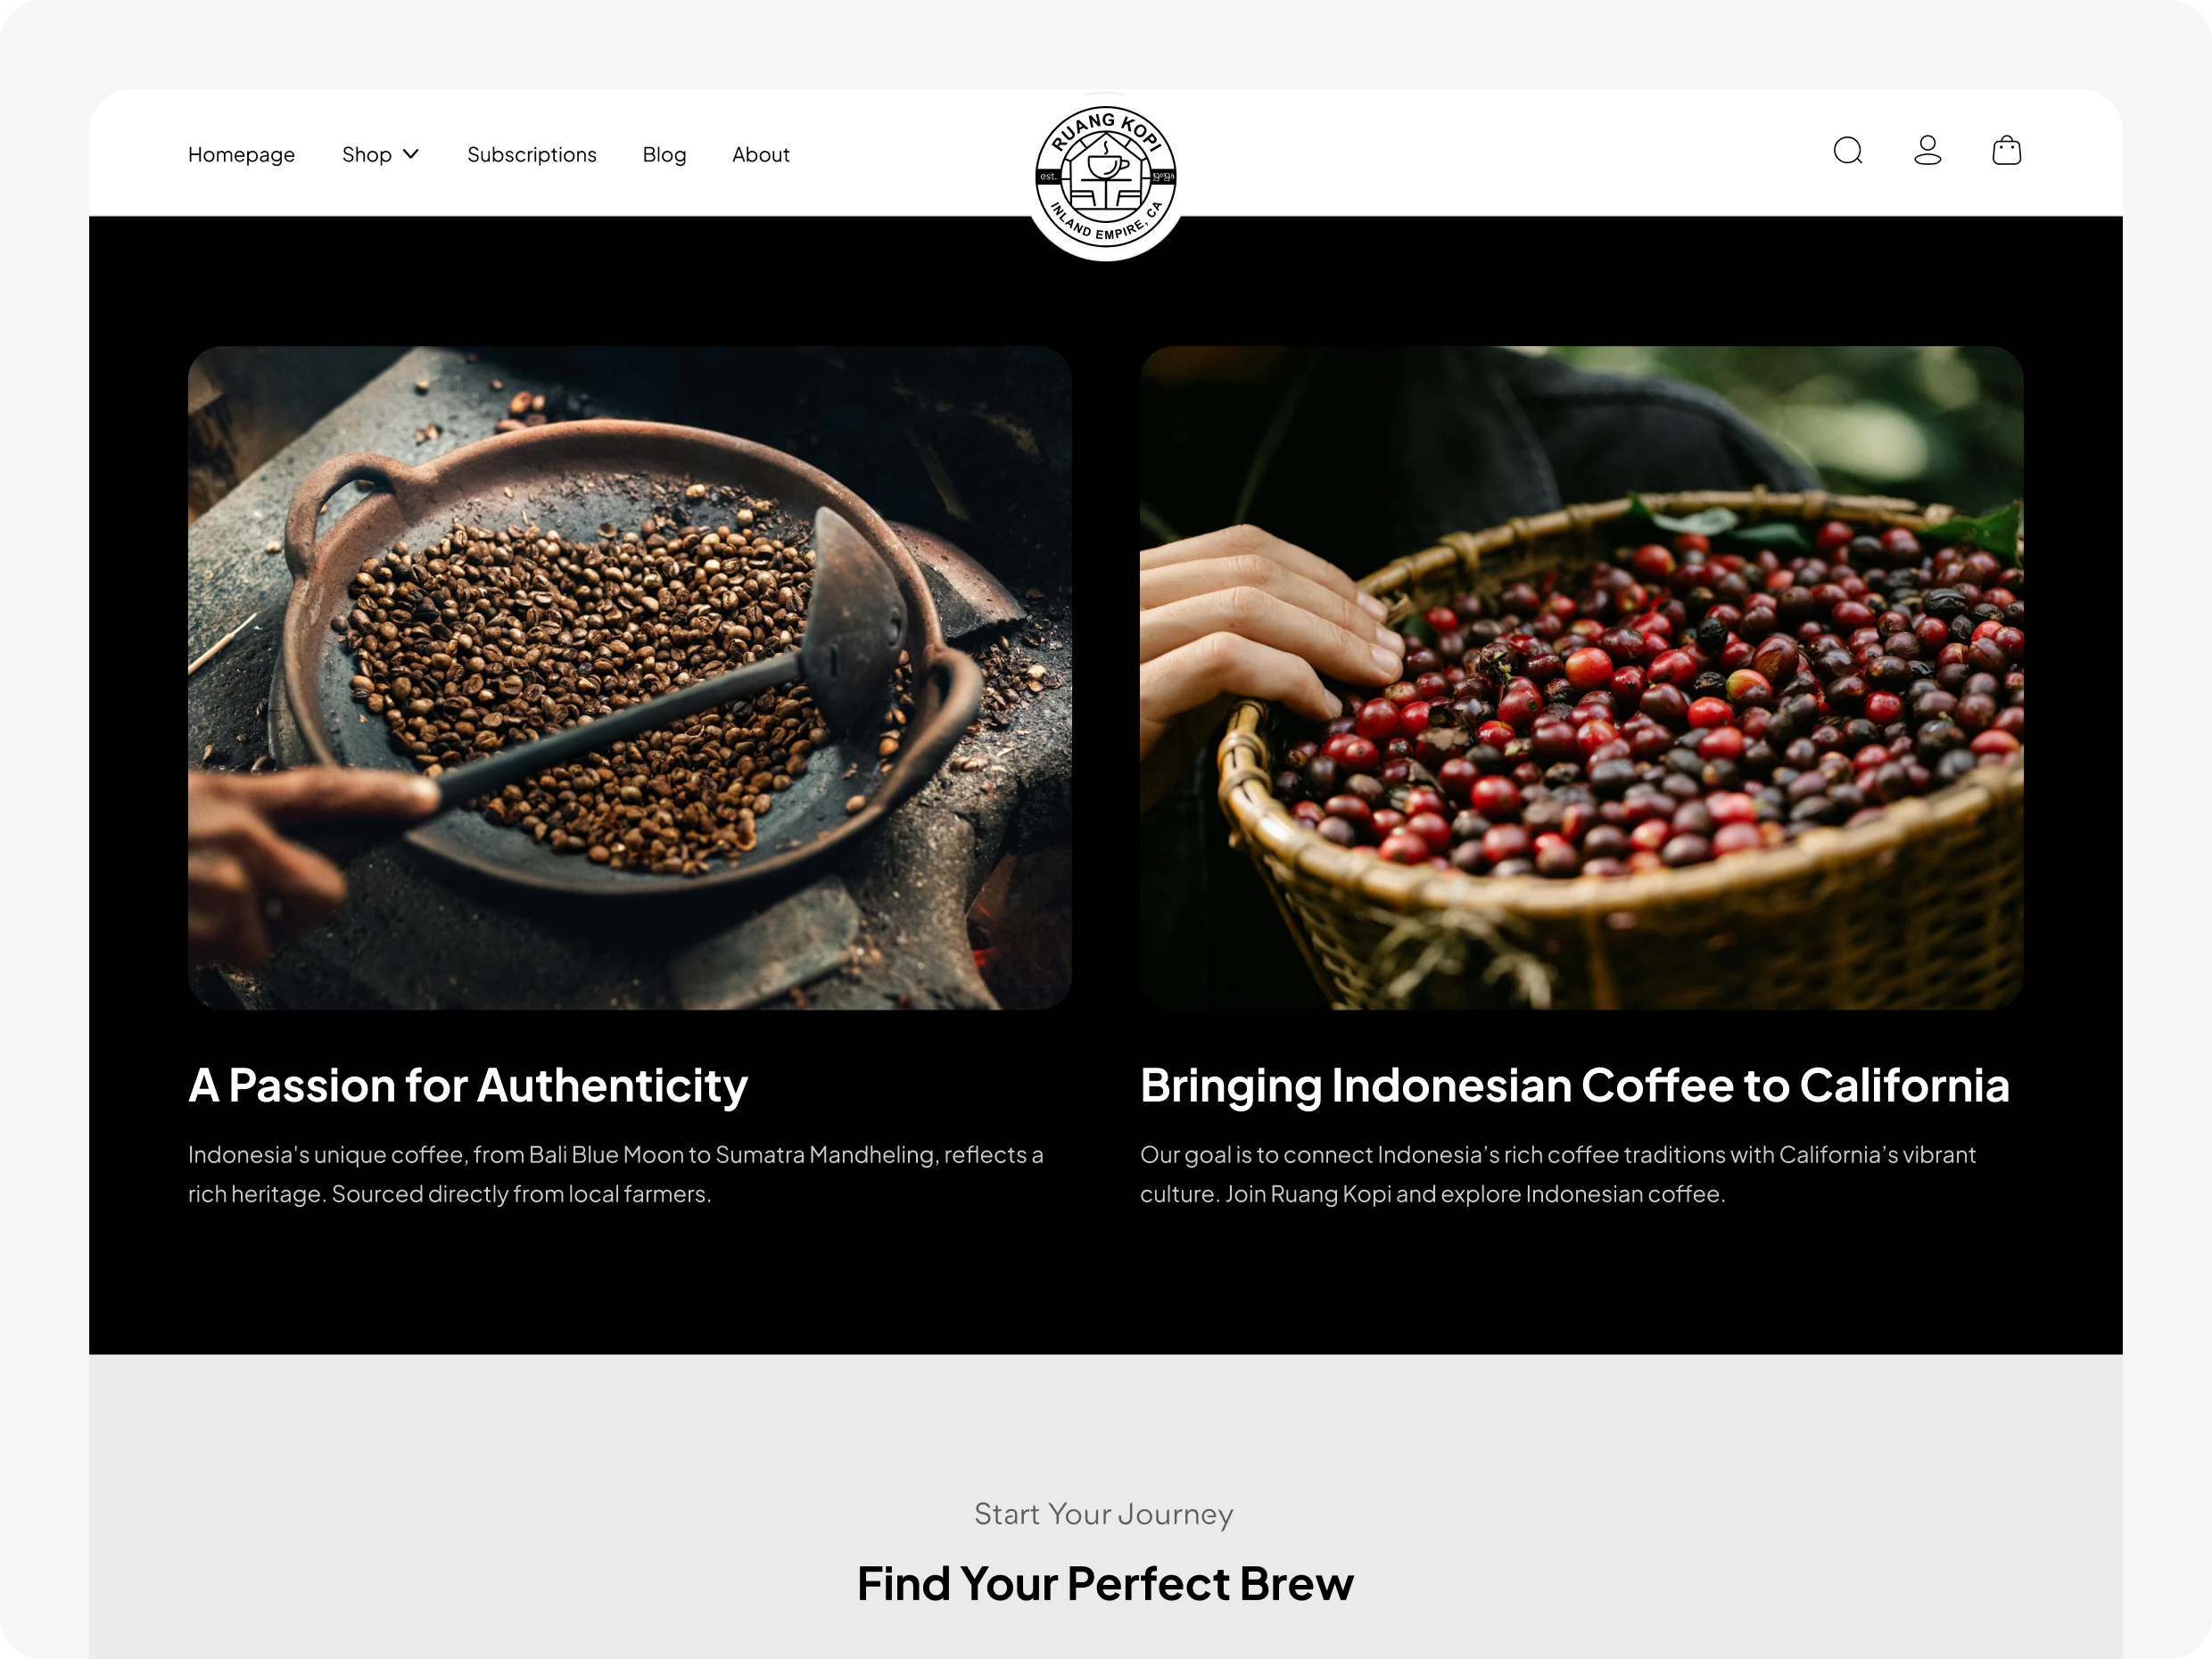Click 'A Passion for Authenticity' heading
Screen dimensions: 2212x1659
[x=468, y=1085]
